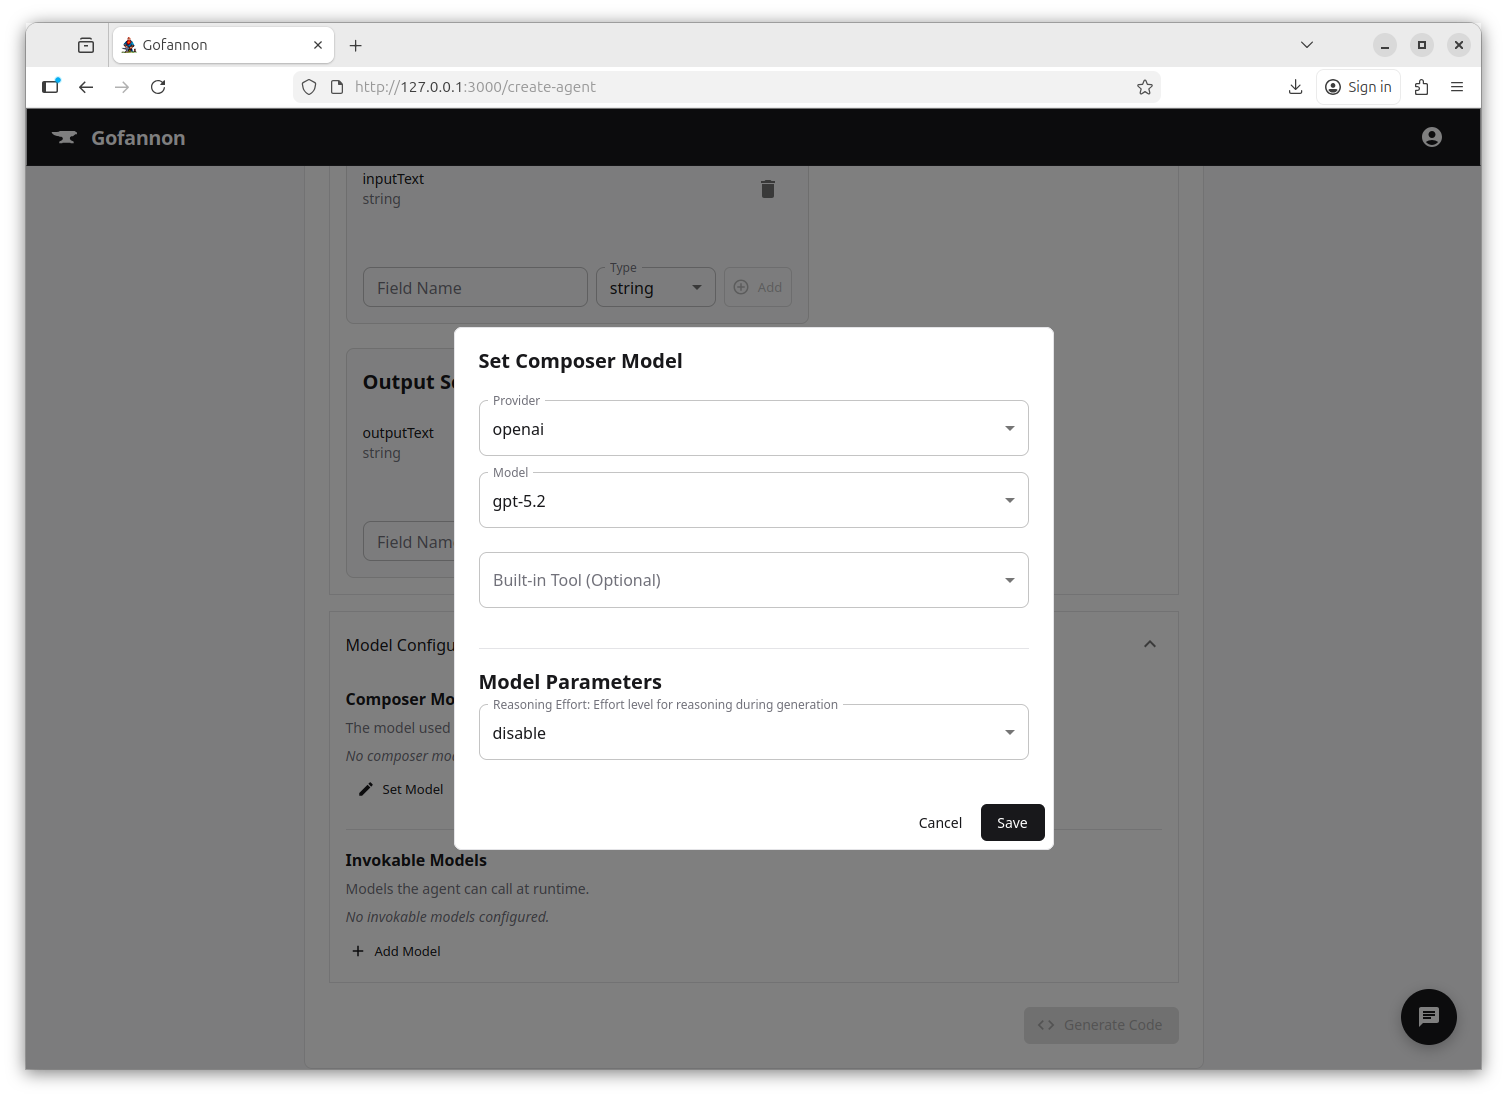
Task: Expand the Reasoning Effort dropdown set to disable
Action: 753,733
